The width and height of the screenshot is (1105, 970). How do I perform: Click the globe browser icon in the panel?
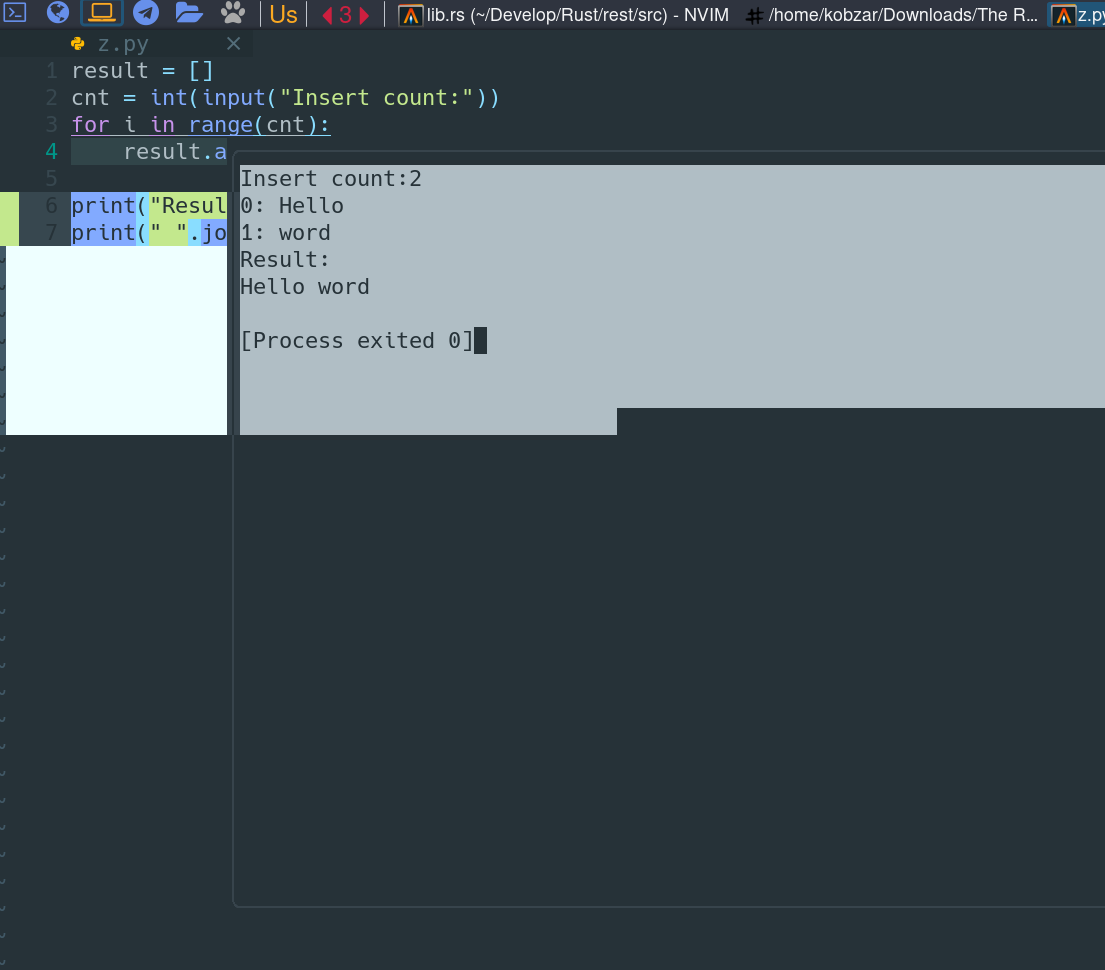tap(57, 14)
